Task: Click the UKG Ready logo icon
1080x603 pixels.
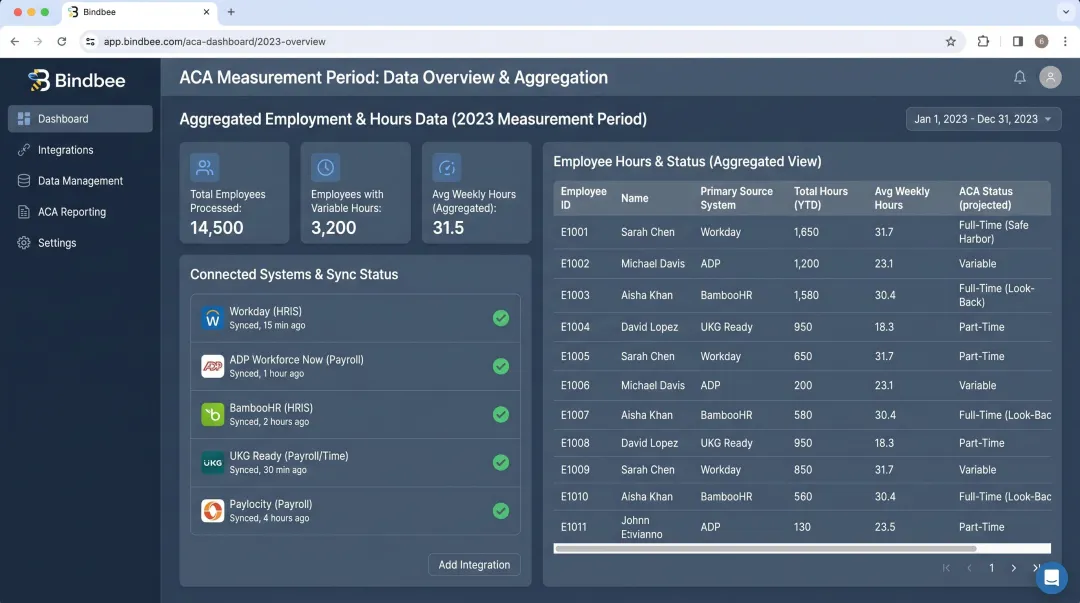Action: [212, 462]
